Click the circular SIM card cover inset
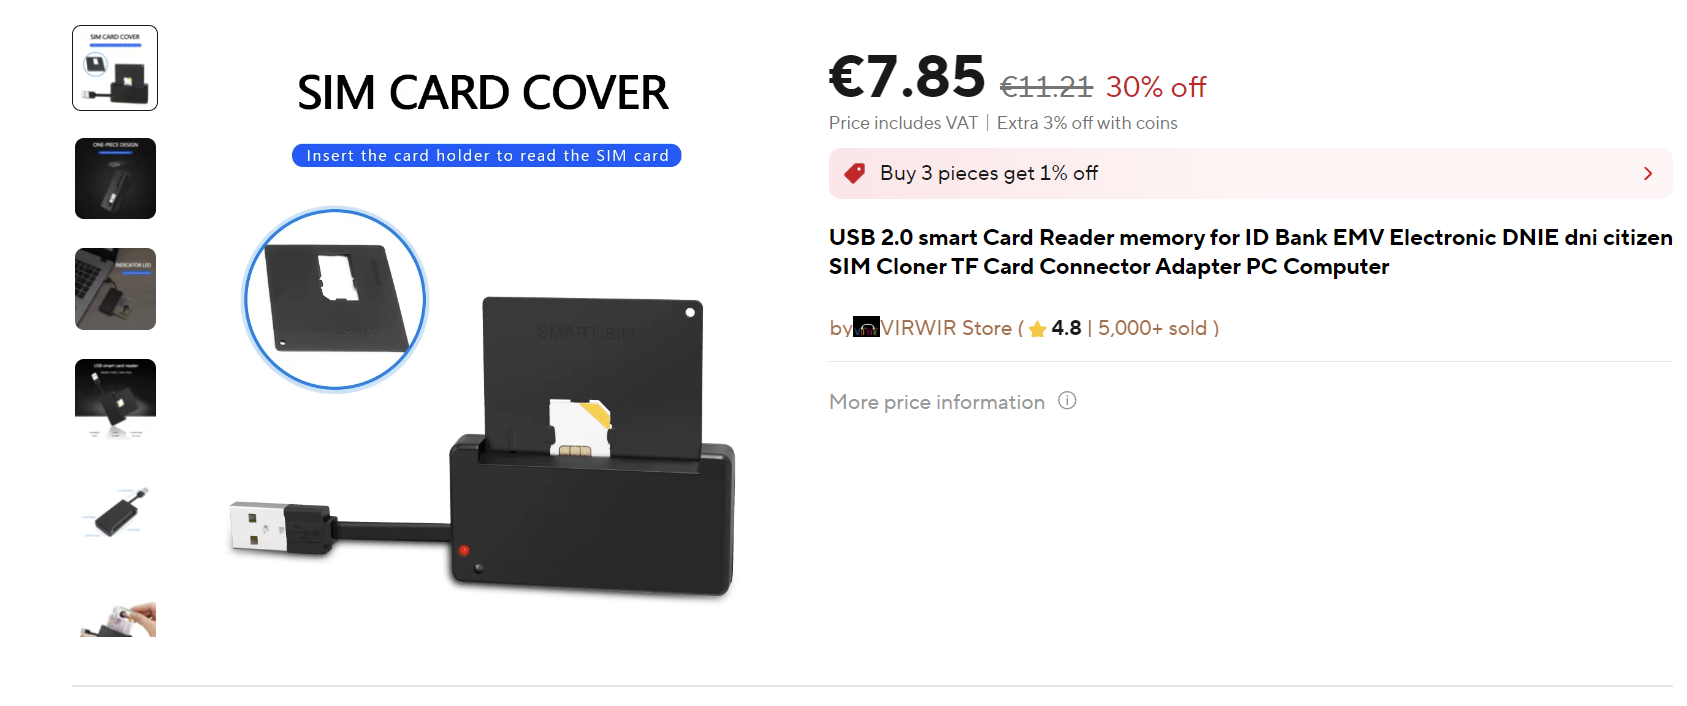This screenshot has height=706, width=1687. pos(335,299)
